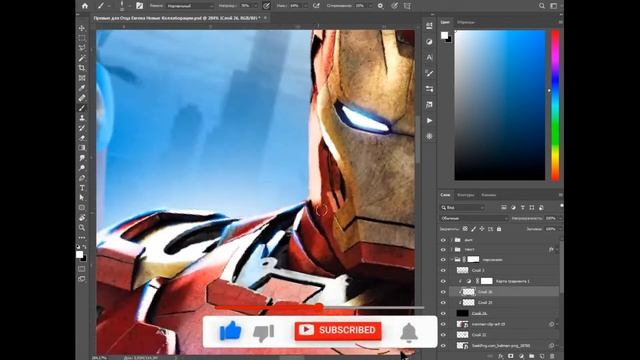640x360 pixels.
Task: Select the Gradient tool
Action: coord(82,148)
